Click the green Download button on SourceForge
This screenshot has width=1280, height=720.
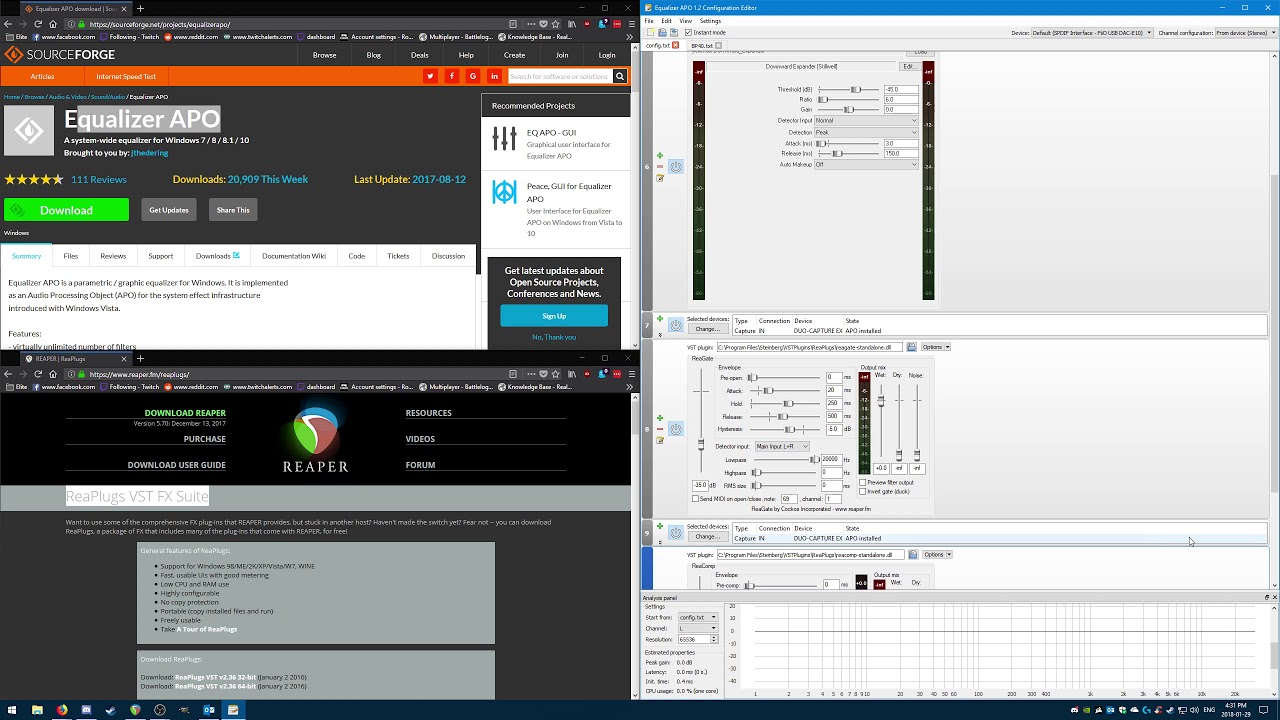tap(66, 210)
